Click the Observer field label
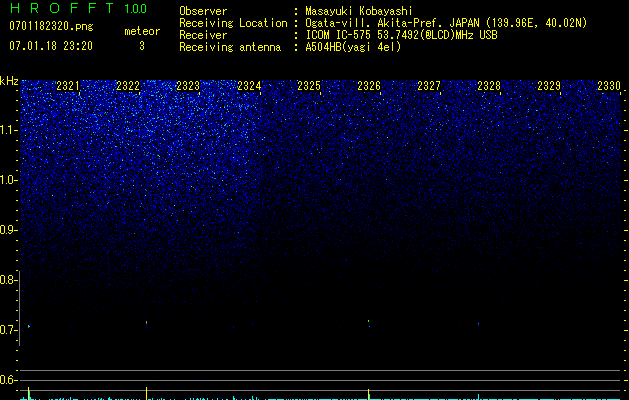The width and height of the screenshot is (629, 400). (x=203, y=11)
